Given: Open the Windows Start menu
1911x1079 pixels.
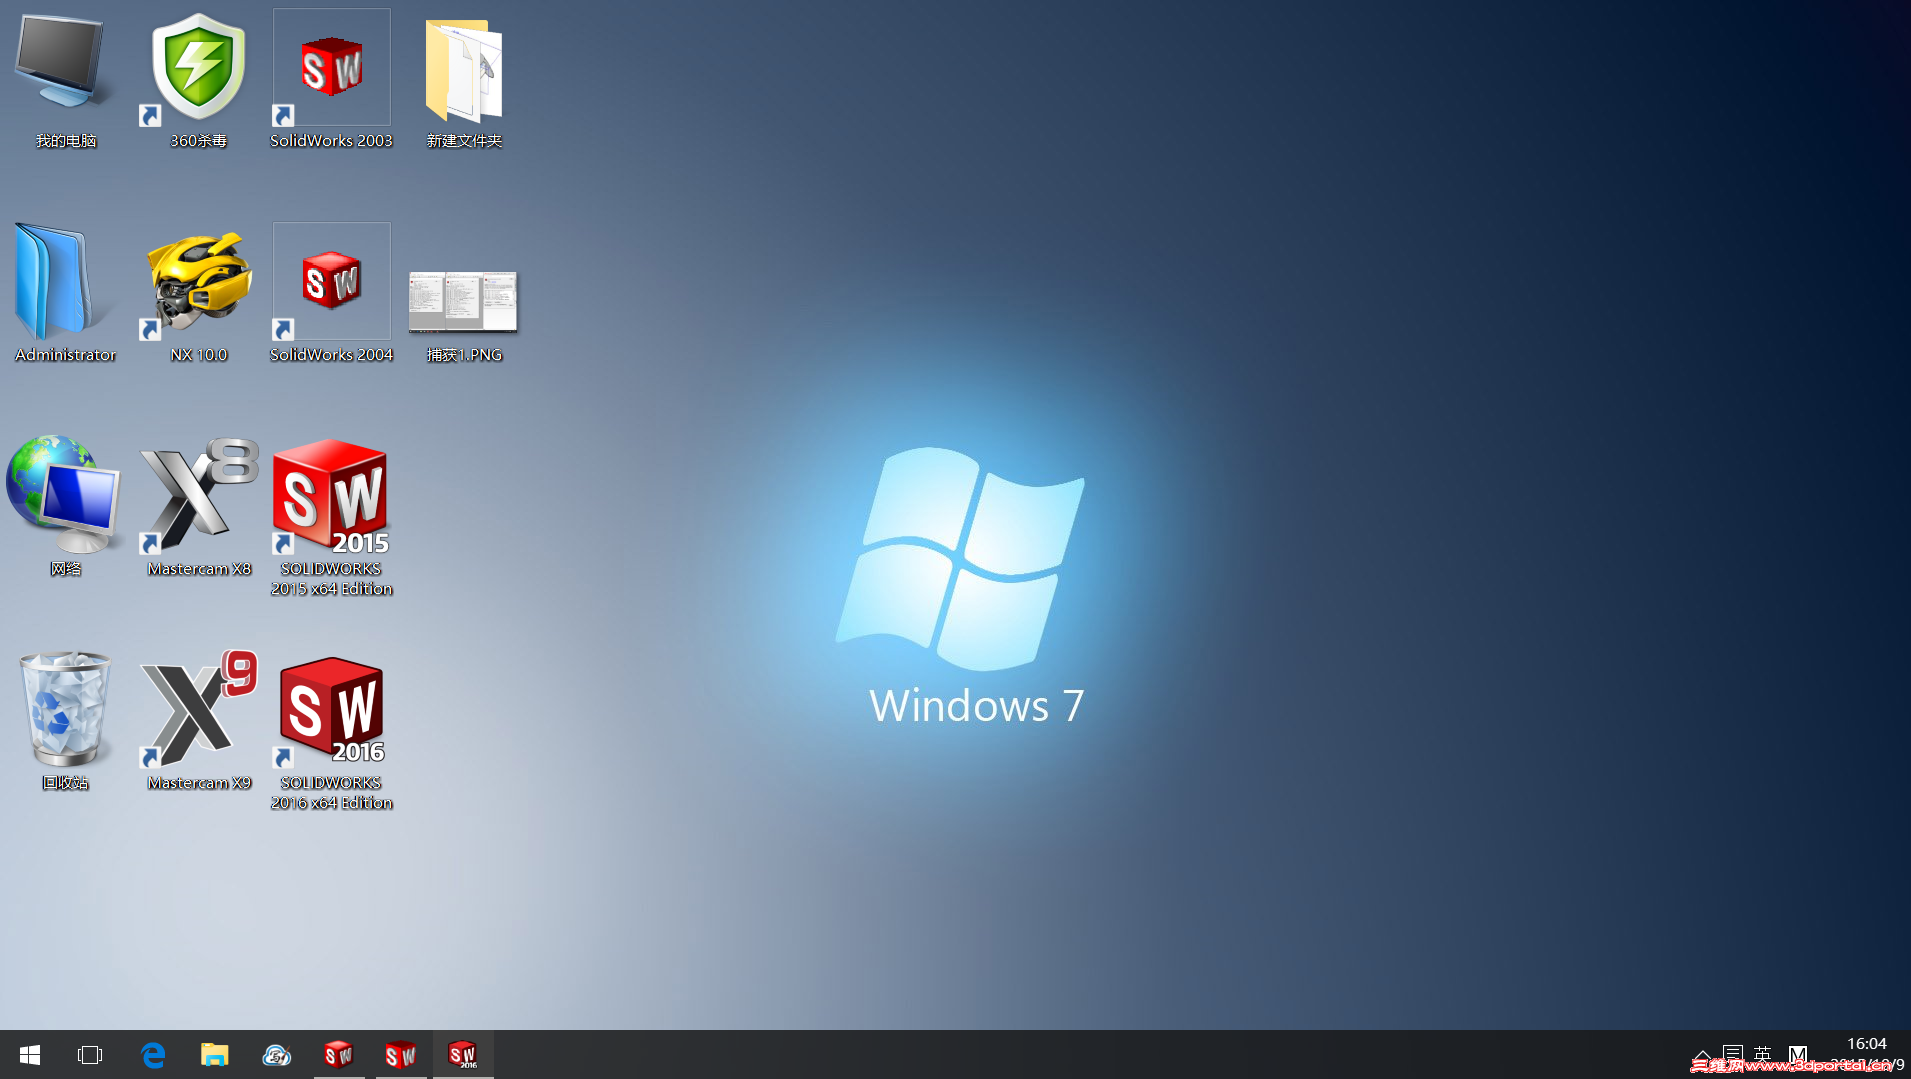Looking at the screenshot, I should click(x=30, y=1055).
